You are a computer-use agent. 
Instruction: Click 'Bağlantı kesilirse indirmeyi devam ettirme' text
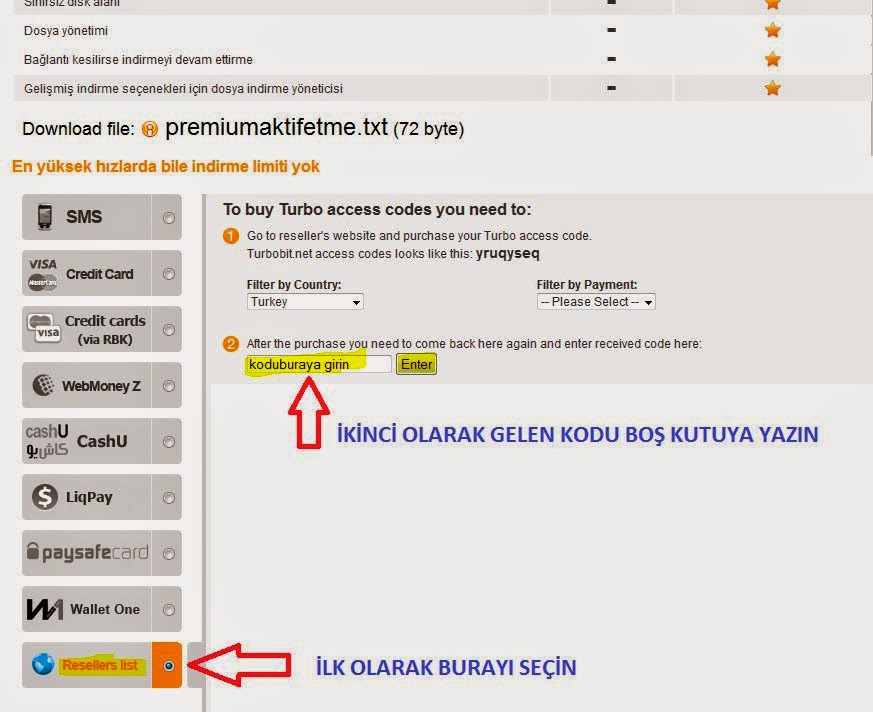pyautogui.click(x=138, y=60)
